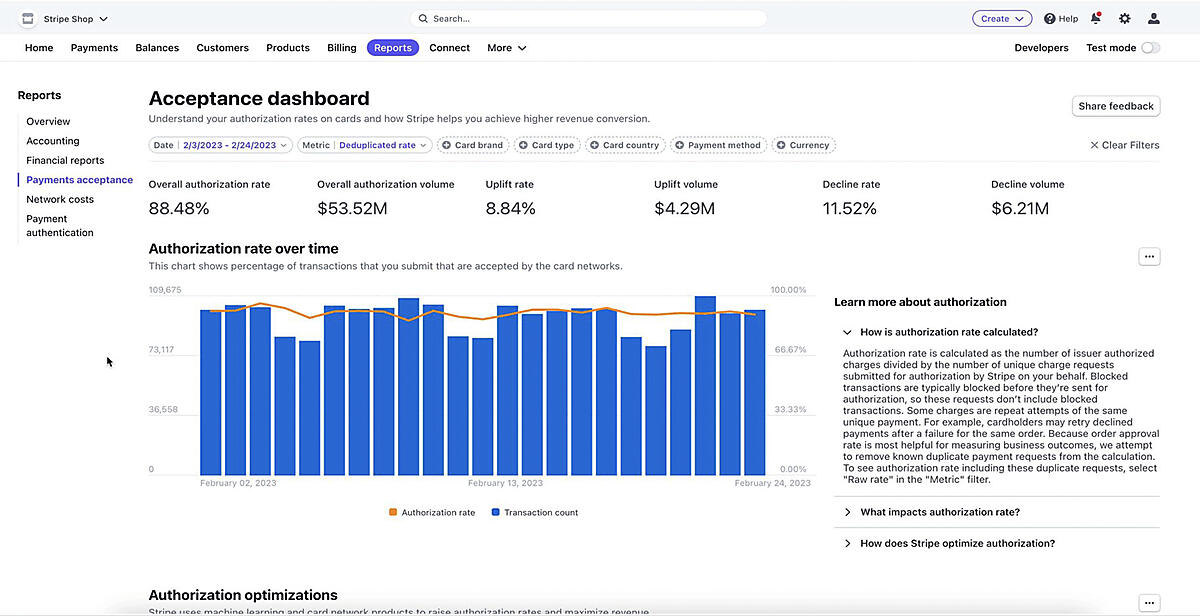Toggle the Authorization rate legend series

point(431,513)
